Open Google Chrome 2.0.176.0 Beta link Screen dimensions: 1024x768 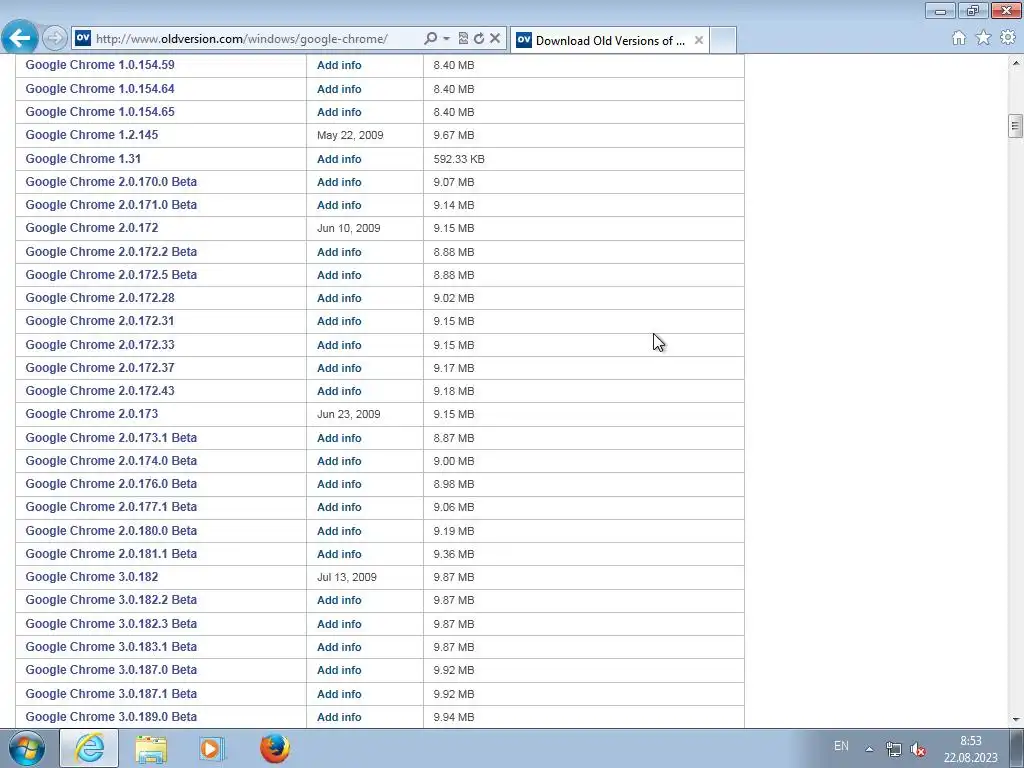[111, 483]
